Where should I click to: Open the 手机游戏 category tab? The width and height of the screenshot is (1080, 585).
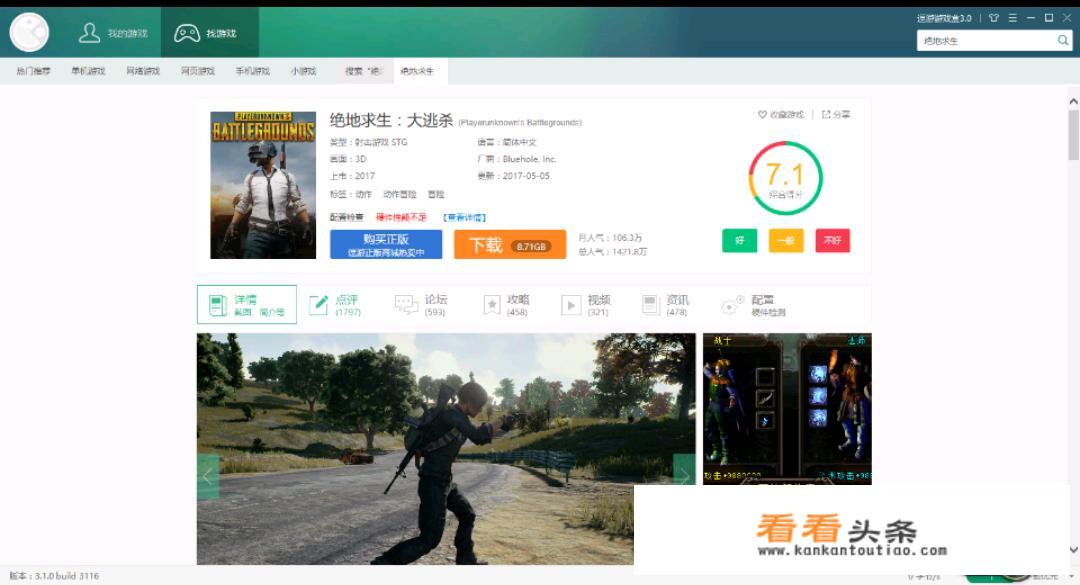click(253, 71)
